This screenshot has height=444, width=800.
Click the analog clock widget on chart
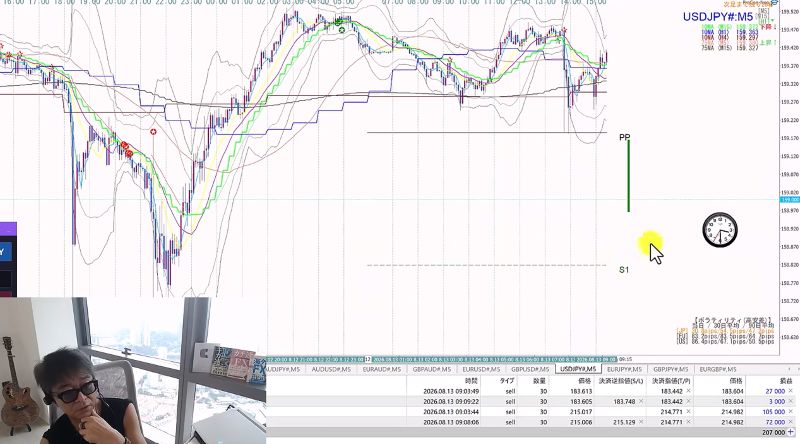[720, 230]
